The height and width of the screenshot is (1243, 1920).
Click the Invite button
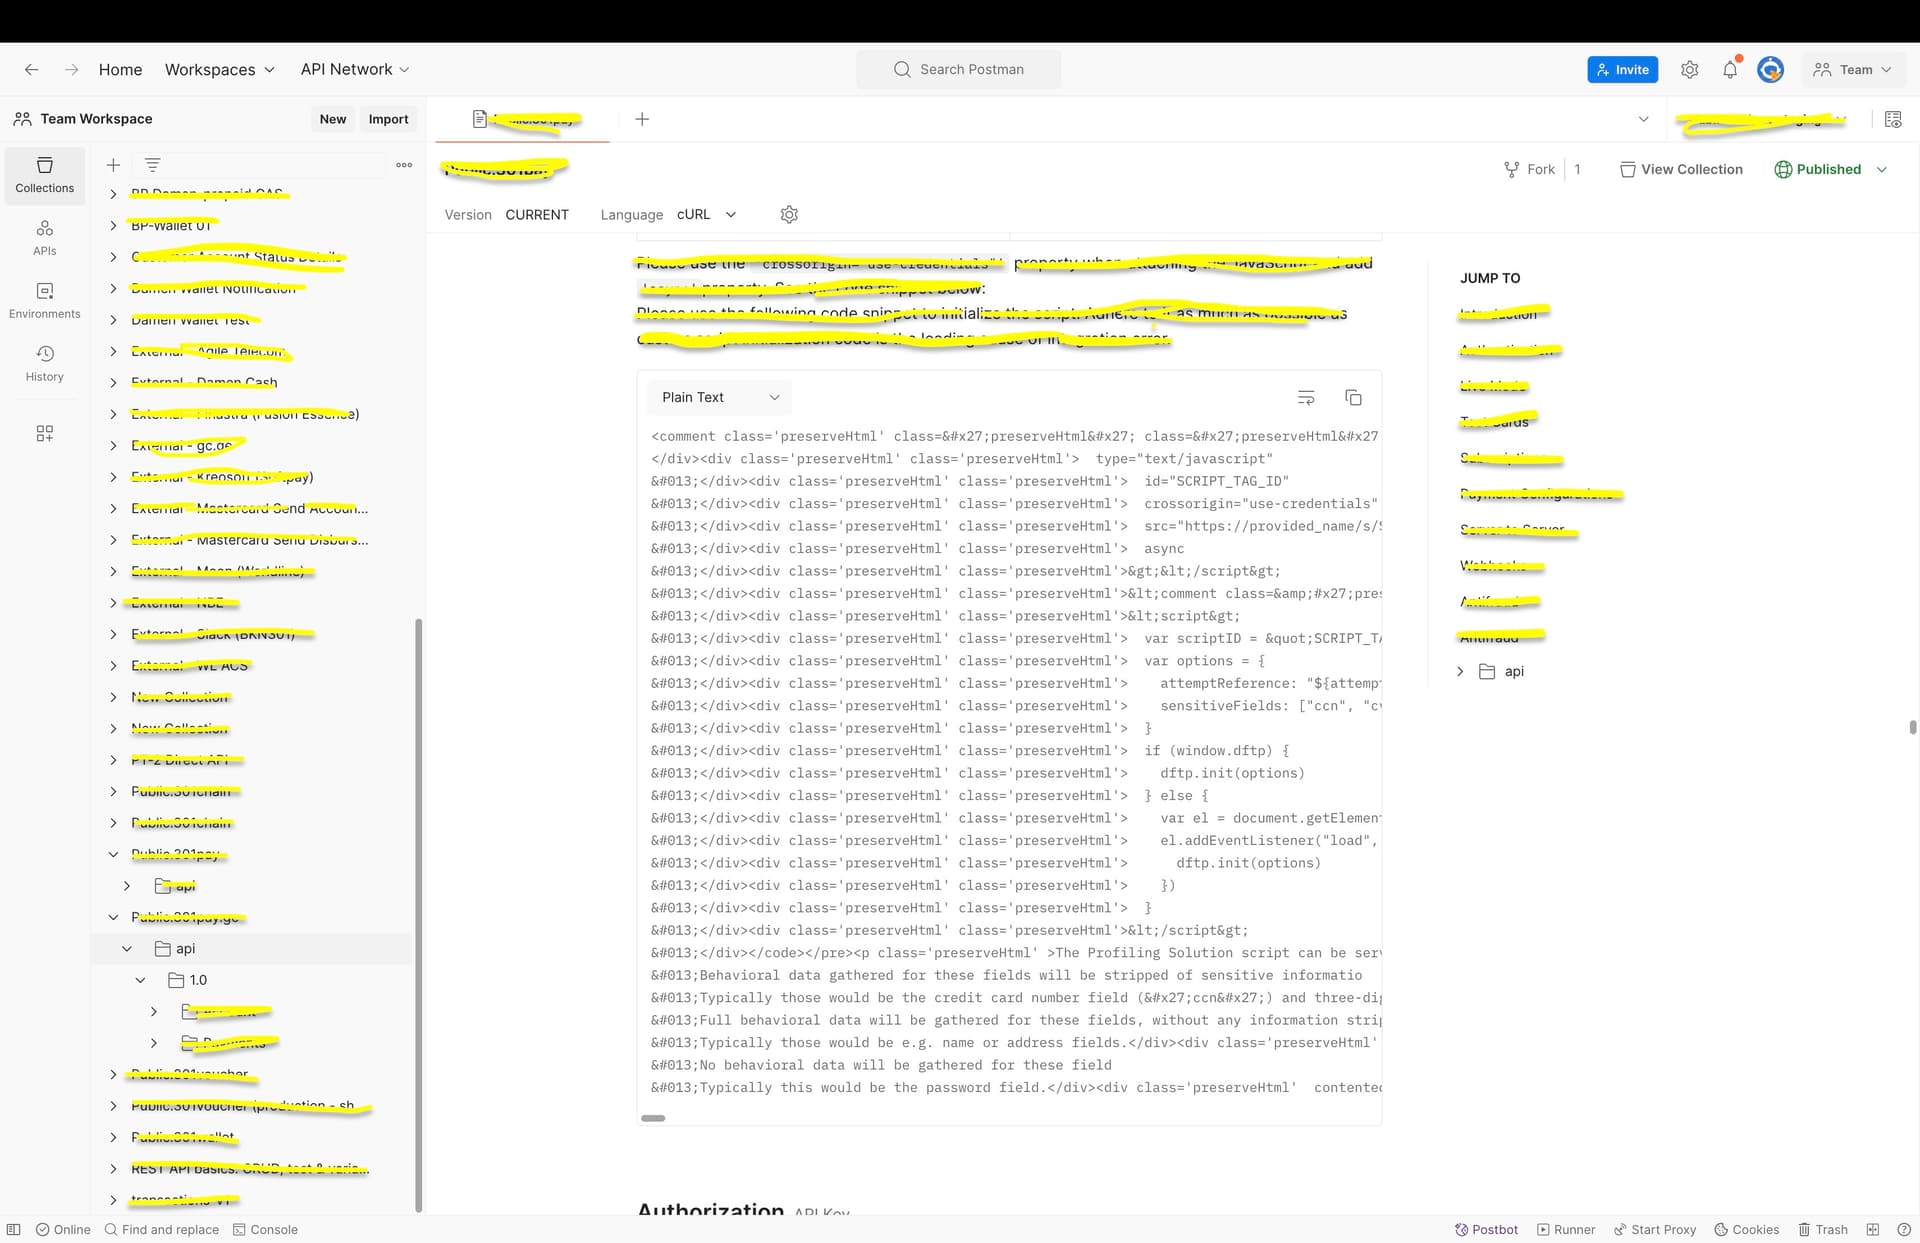[x=1622, y=69]
